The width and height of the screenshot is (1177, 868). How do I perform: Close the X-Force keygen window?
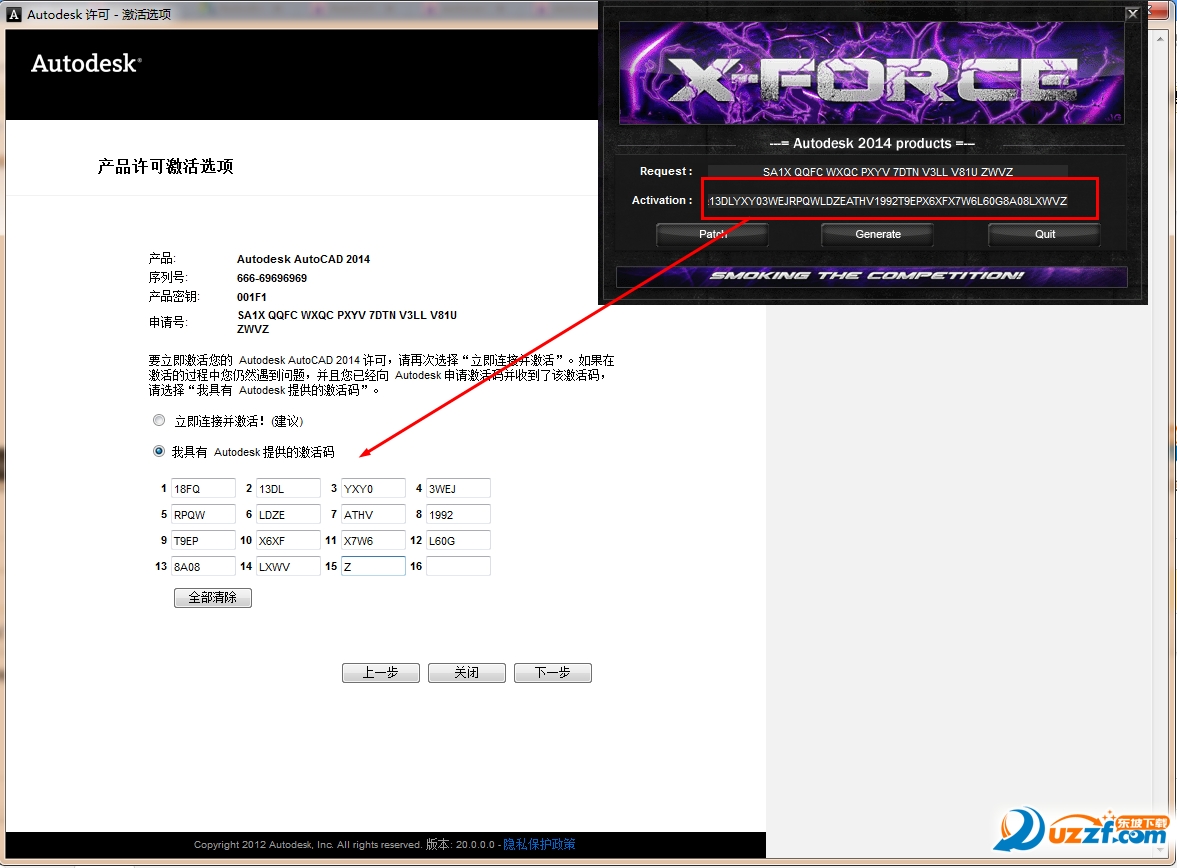(1133, 14)
